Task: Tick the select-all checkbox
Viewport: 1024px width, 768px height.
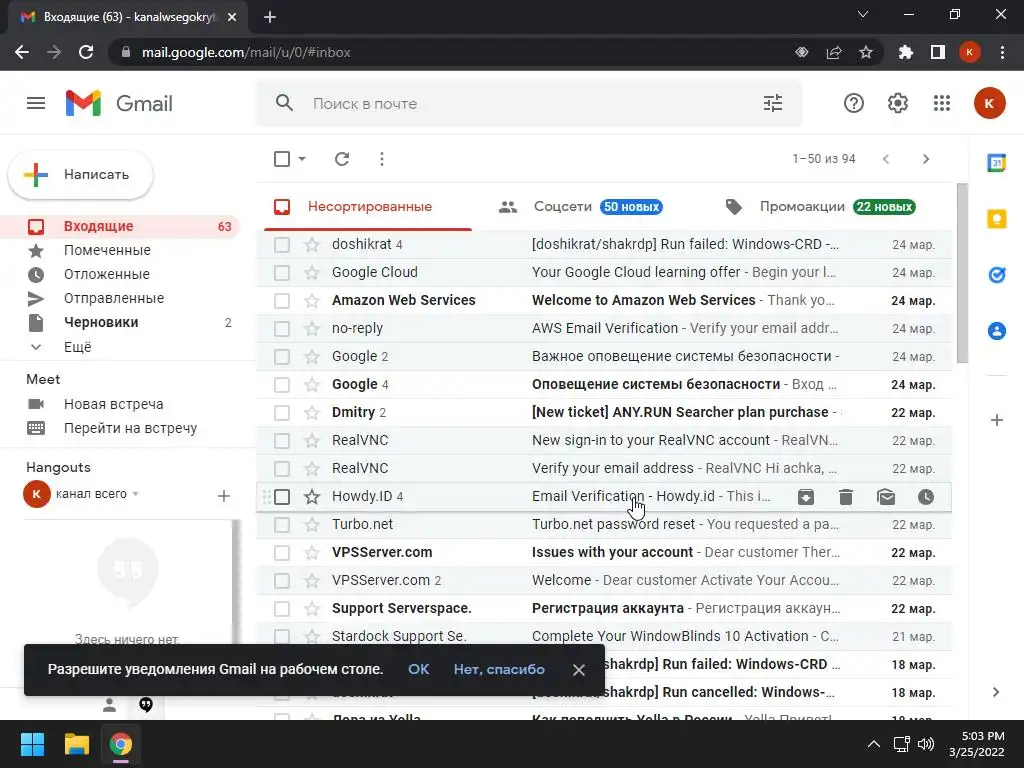Action: pos(282,159)
